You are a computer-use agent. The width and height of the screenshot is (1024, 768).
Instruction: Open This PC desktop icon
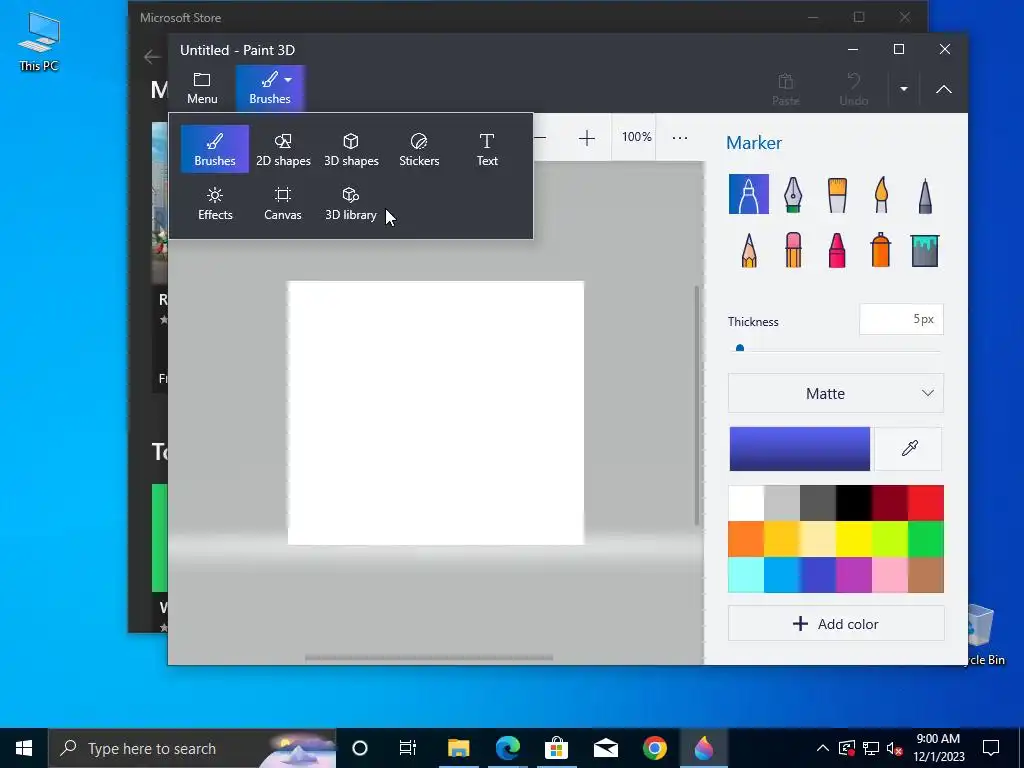pyautogui.click(x=39, y=42)
